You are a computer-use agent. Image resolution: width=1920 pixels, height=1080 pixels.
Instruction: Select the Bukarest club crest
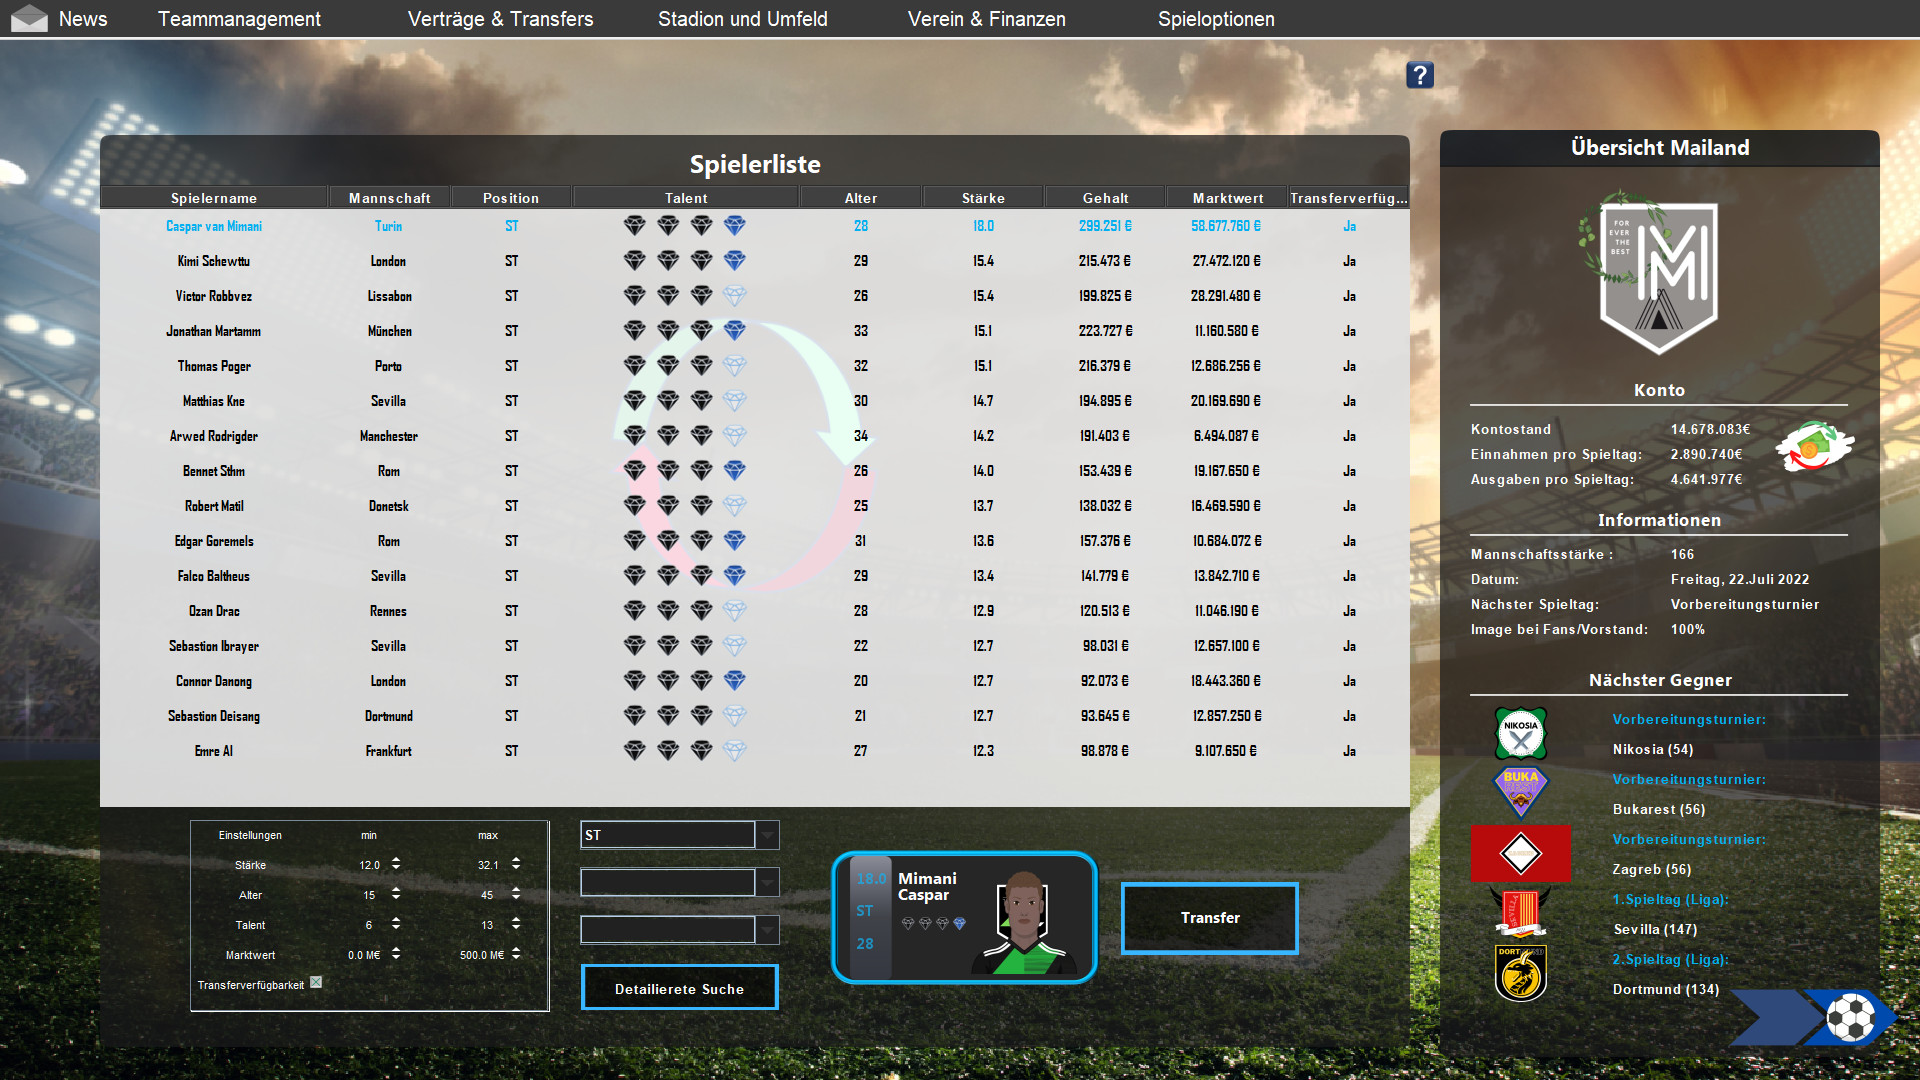tap(1521, 793)
